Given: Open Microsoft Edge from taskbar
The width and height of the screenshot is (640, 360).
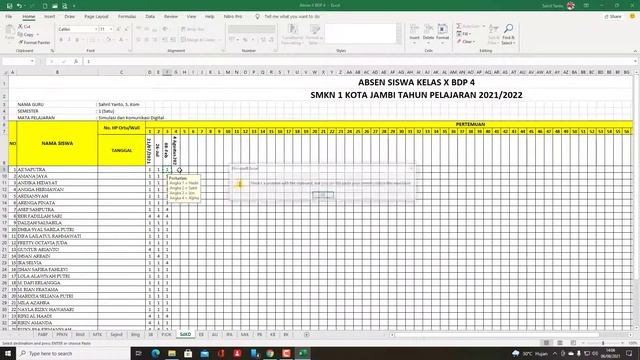Looking at the screenshot, I should pos(156,353).
